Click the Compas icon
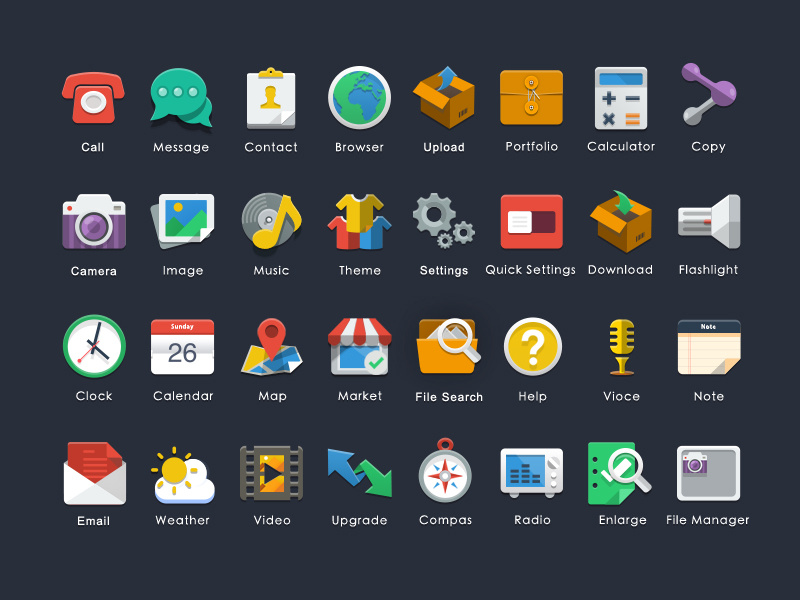 coord(445,471)
